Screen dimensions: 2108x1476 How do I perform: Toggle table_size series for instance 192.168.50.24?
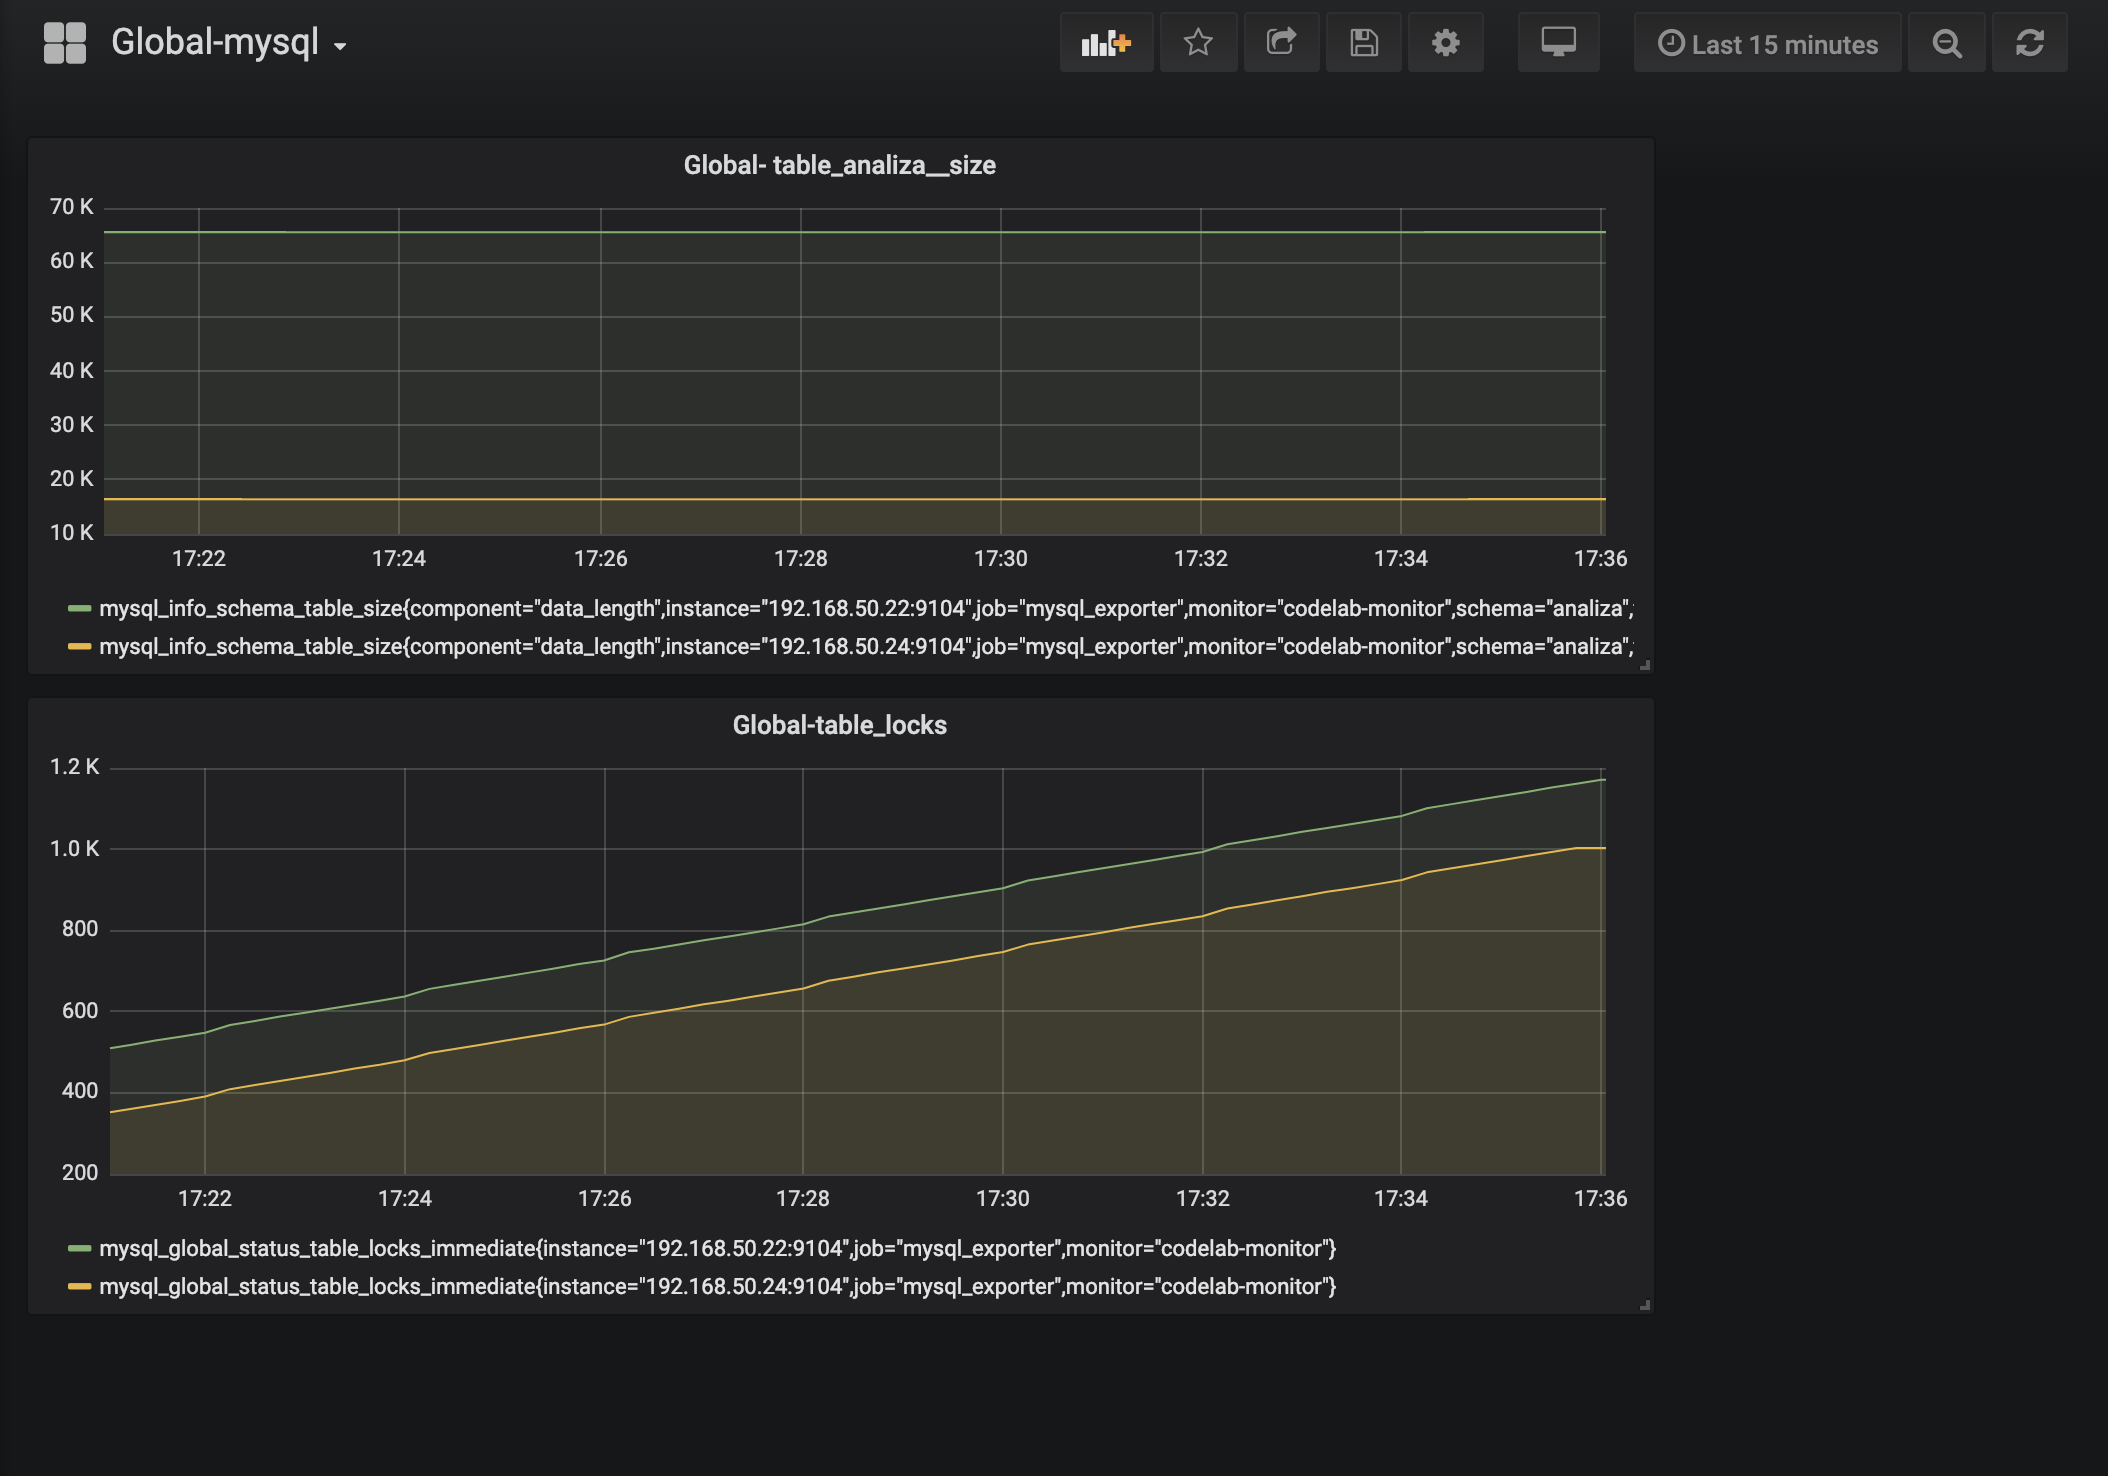point(866,646)
